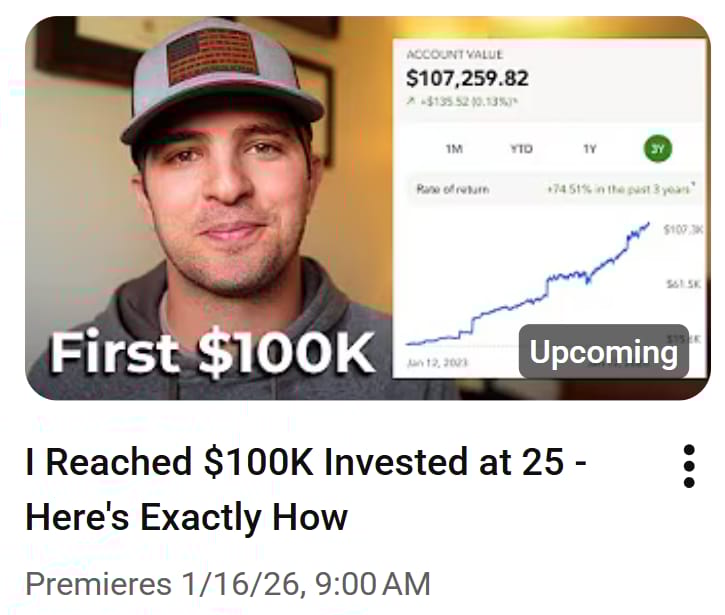Toggle the green 3Y range circle
This screenshot has width=725, height=615.
[657, 149]
